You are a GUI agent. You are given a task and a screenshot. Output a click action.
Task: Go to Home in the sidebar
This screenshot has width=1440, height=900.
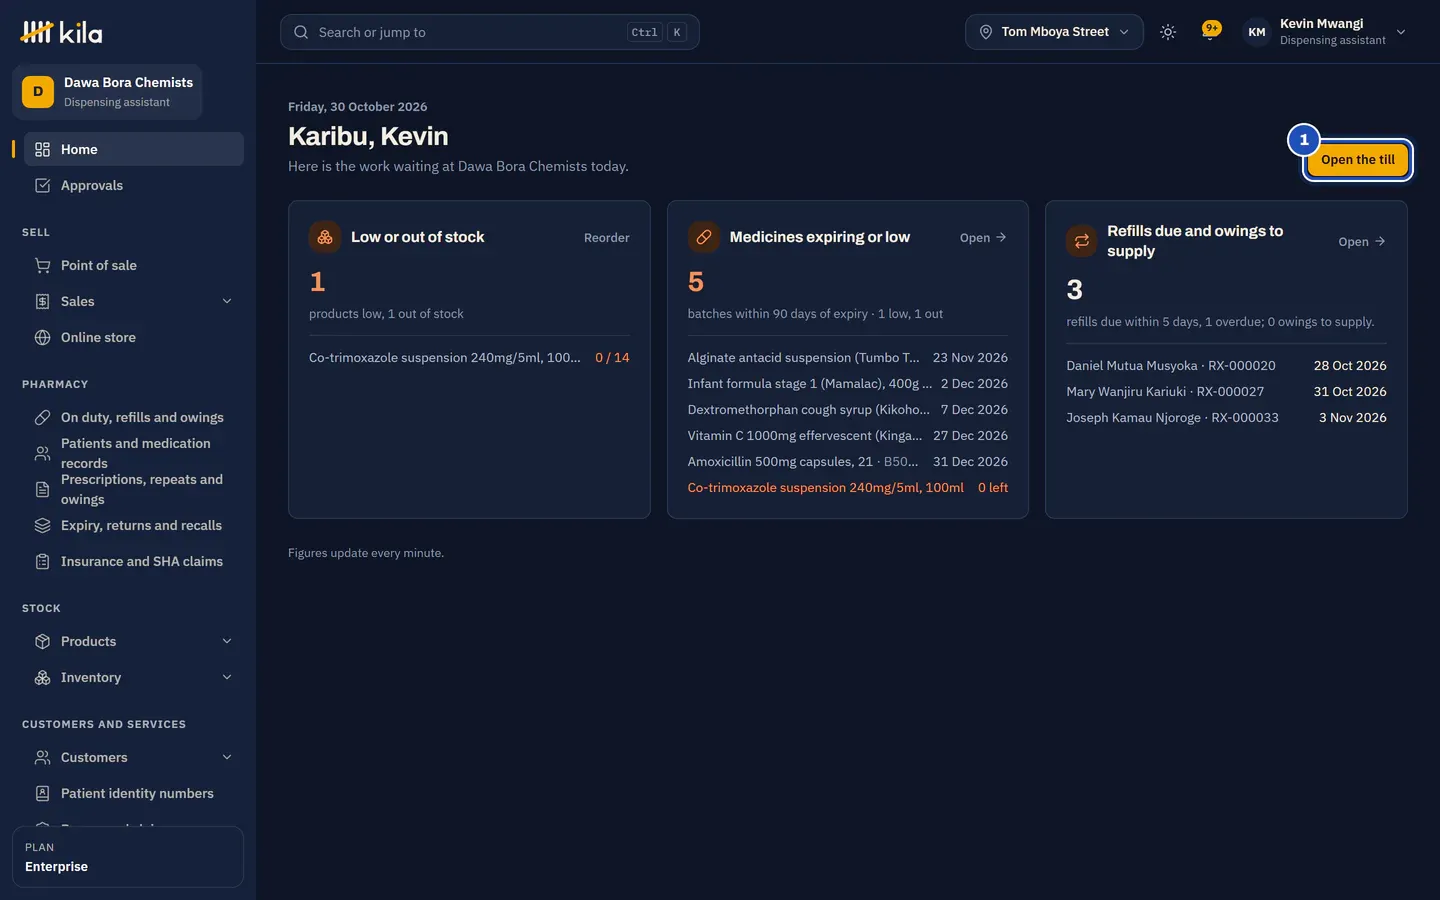(134, 149)
